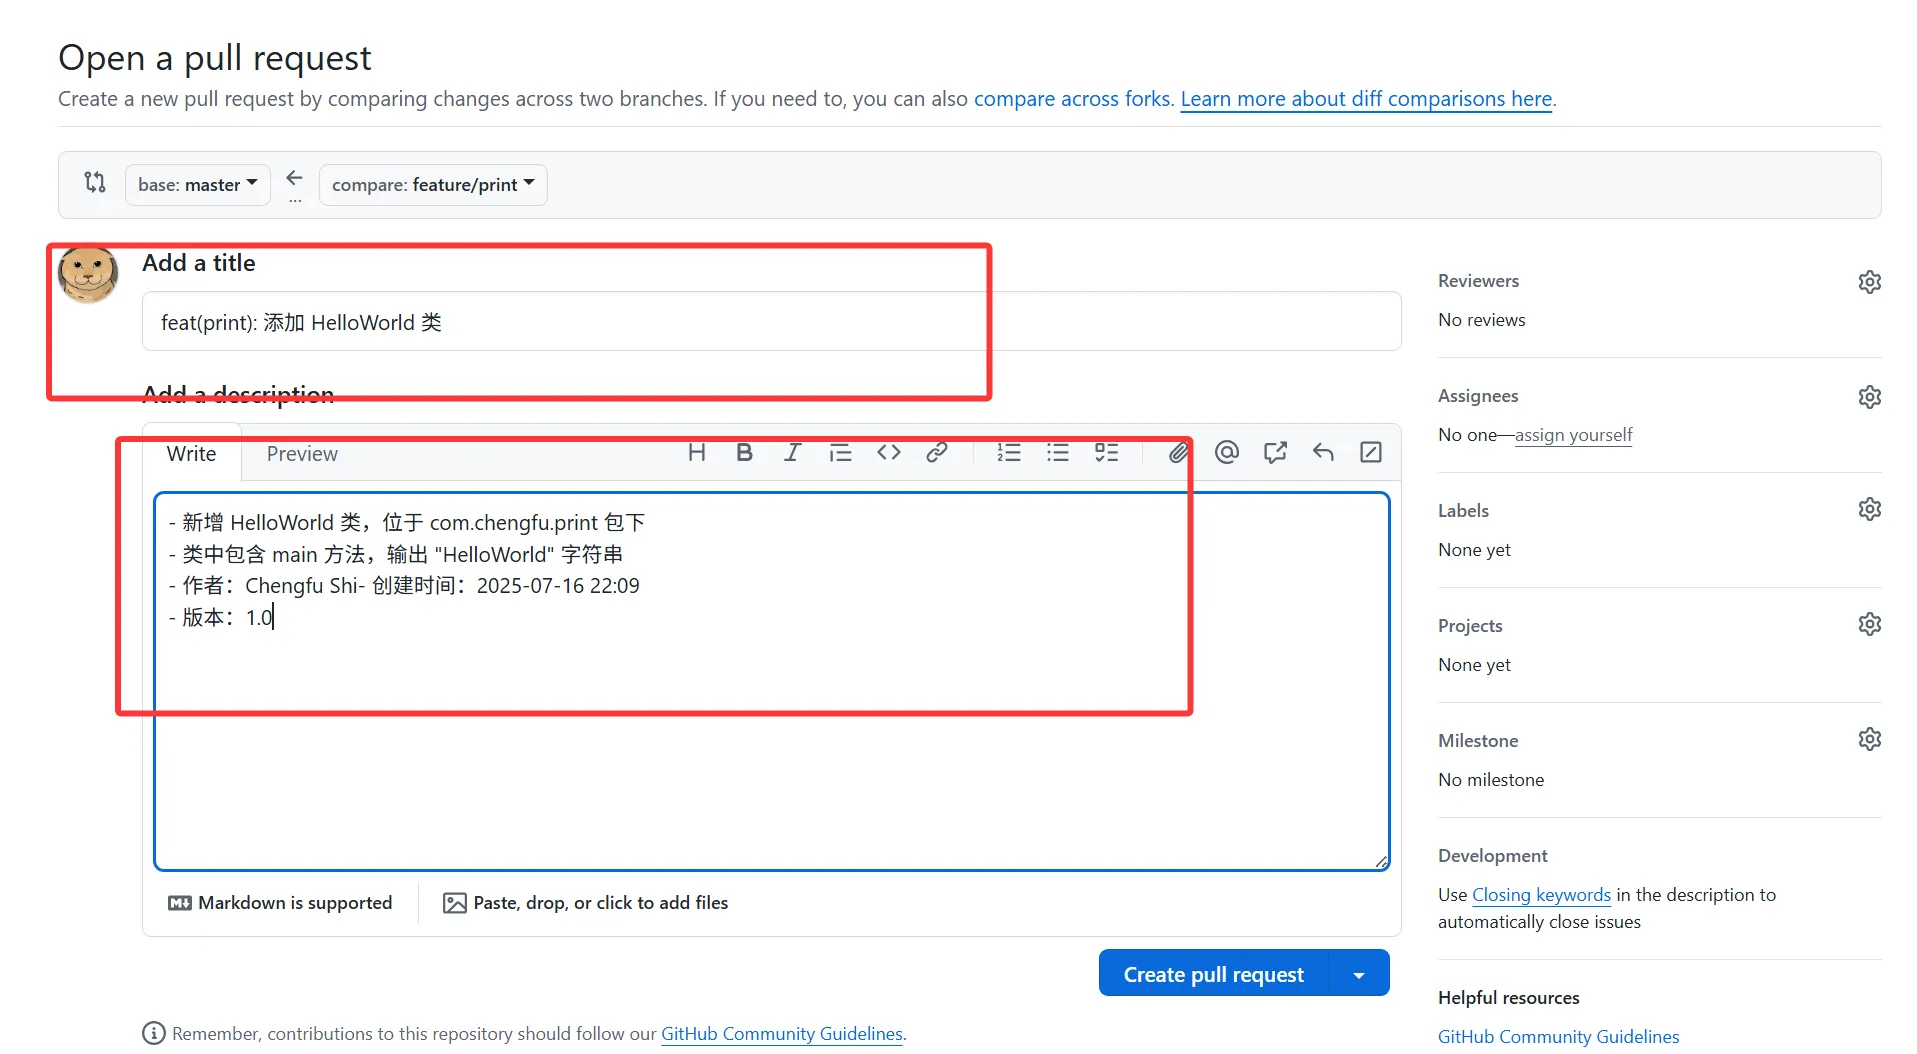The image size is (1917, 1054).
Task: Expand the Create pull request options arrow
Action: coord(1359,975)
